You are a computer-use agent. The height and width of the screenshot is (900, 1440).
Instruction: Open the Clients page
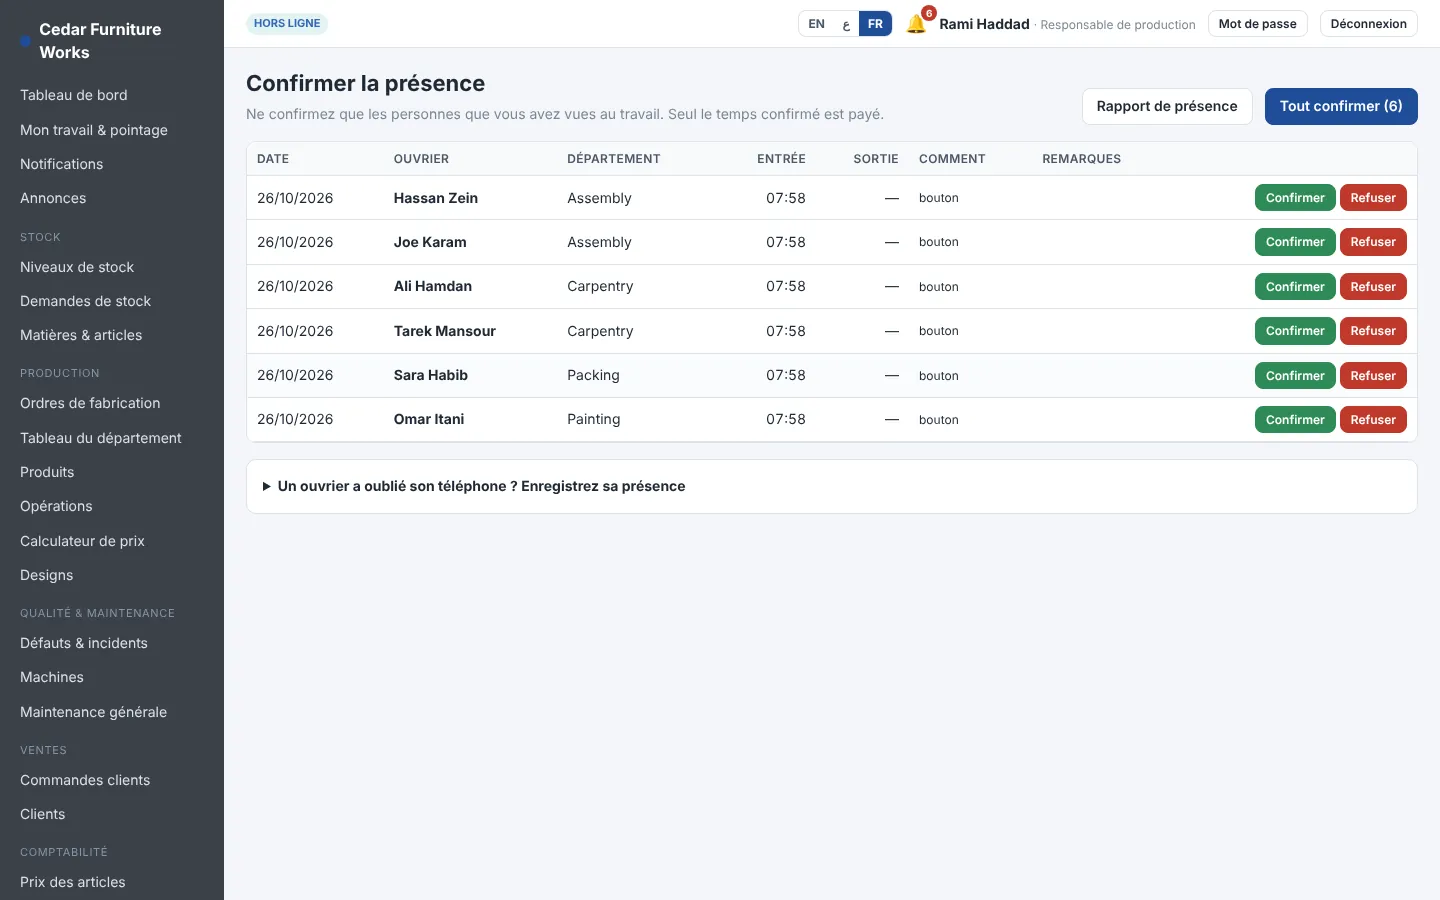pyautogui.click(x=43, y=814)
